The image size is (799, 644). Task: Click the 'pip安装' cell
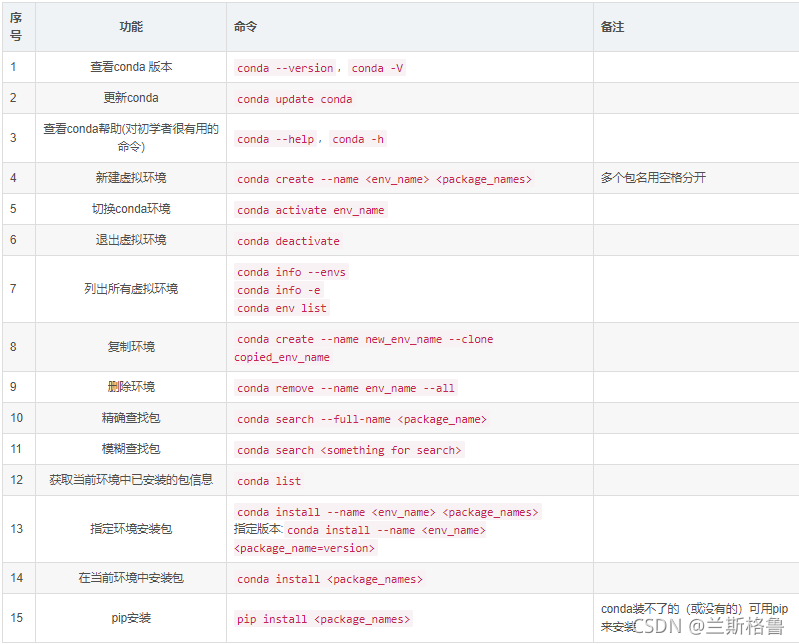[x=131, y=618]
